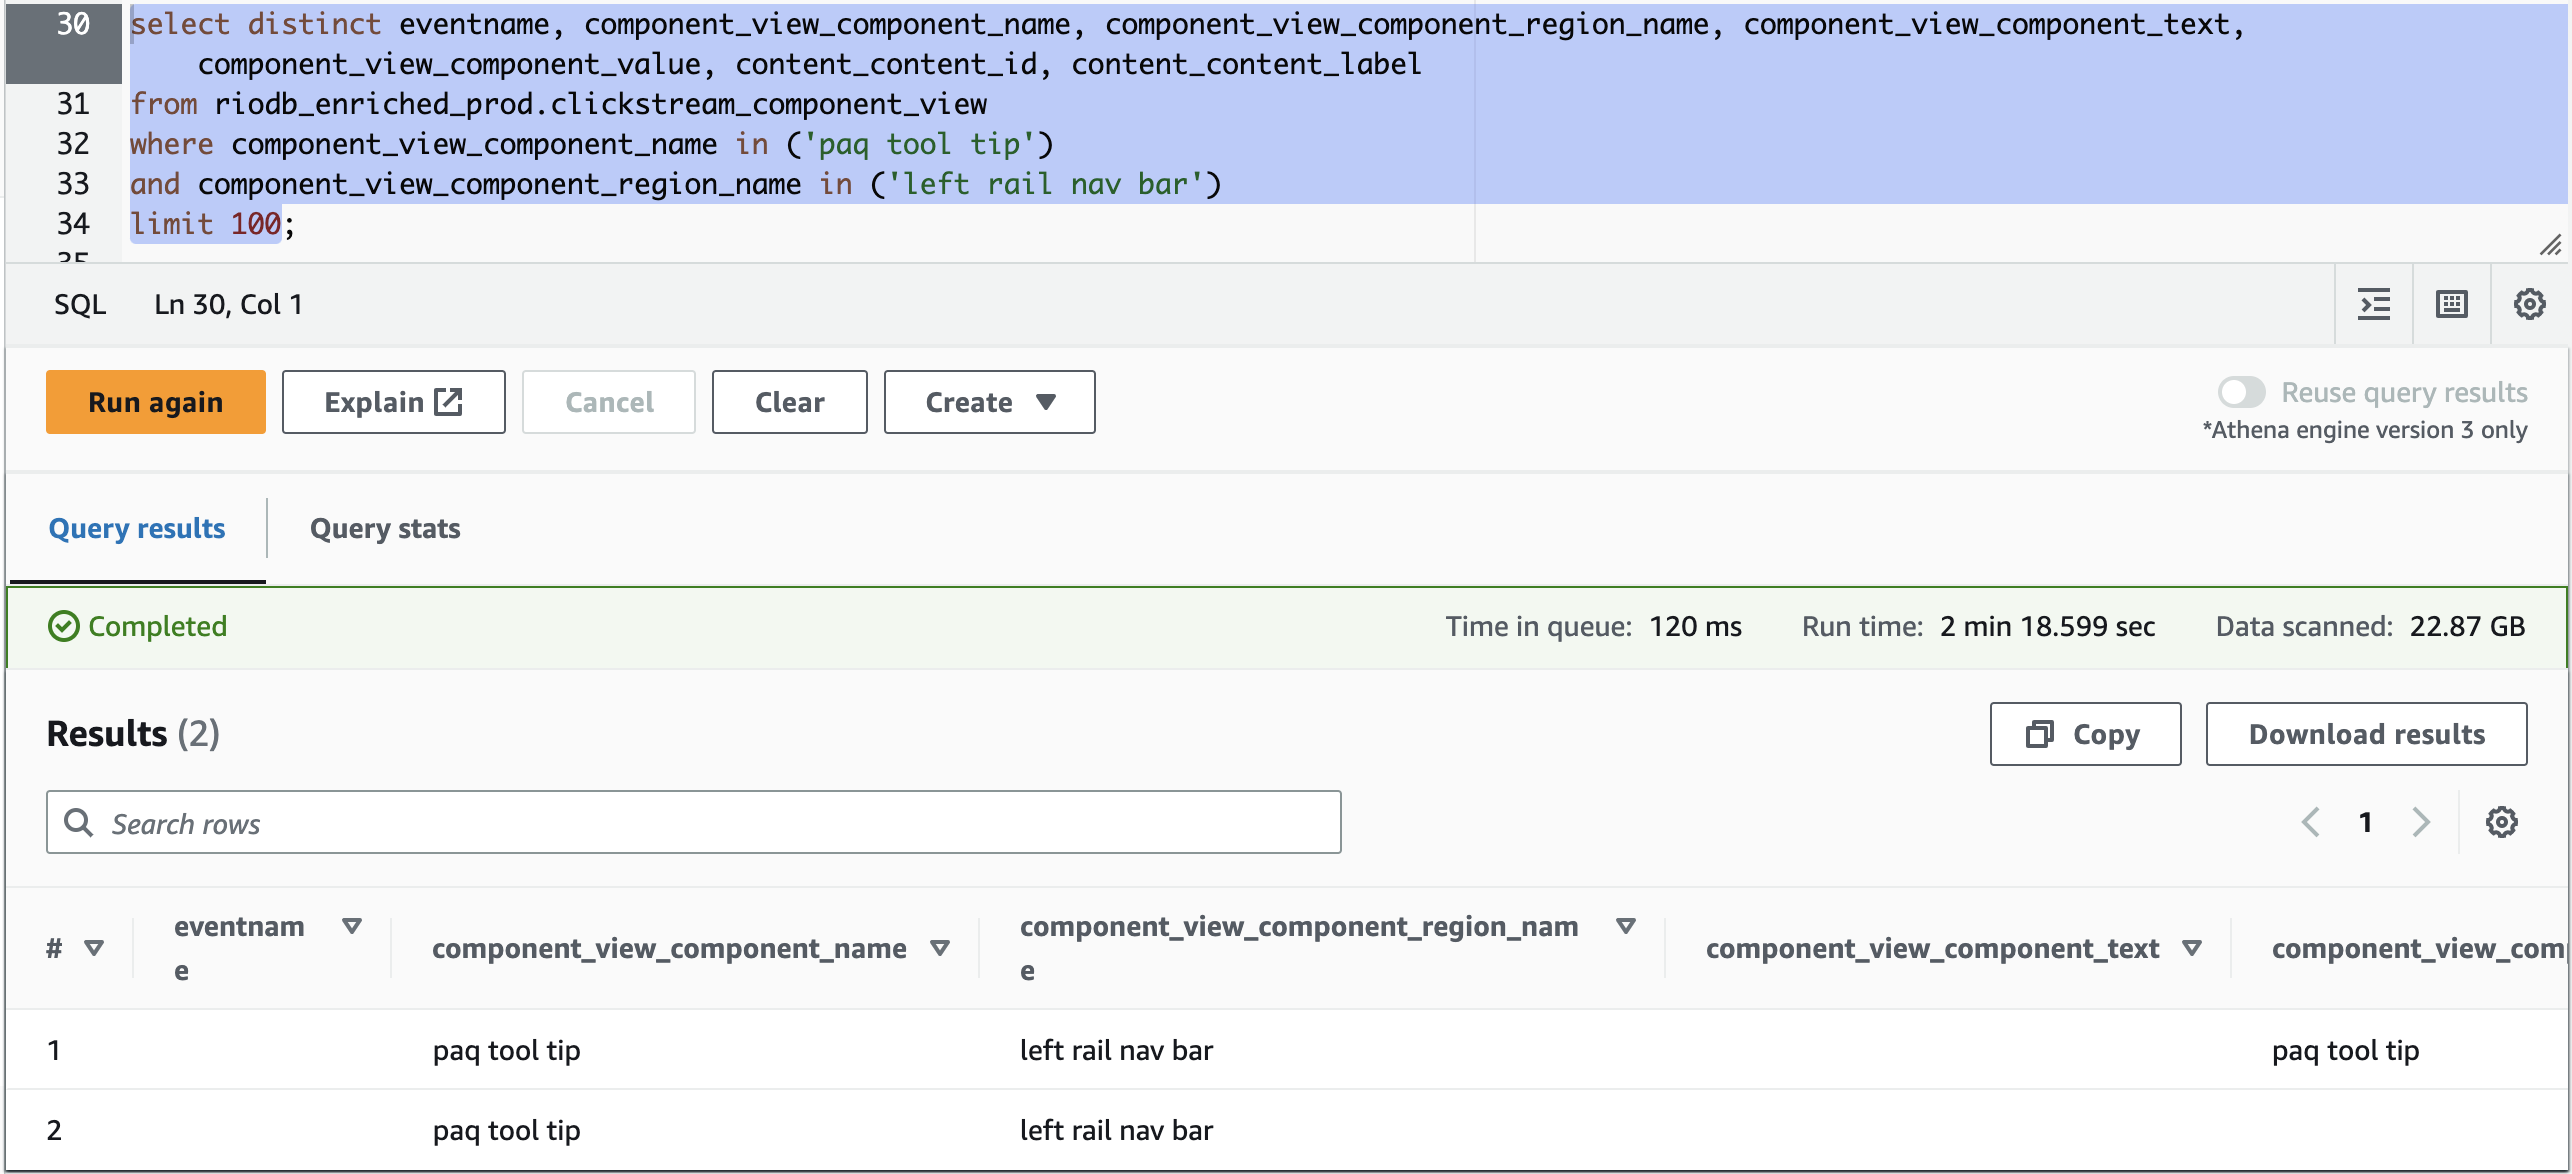The width and height of the screenshot is (2572, 1174).
Task: Click the copy icon next to Copy
Action: [2040, 733]
